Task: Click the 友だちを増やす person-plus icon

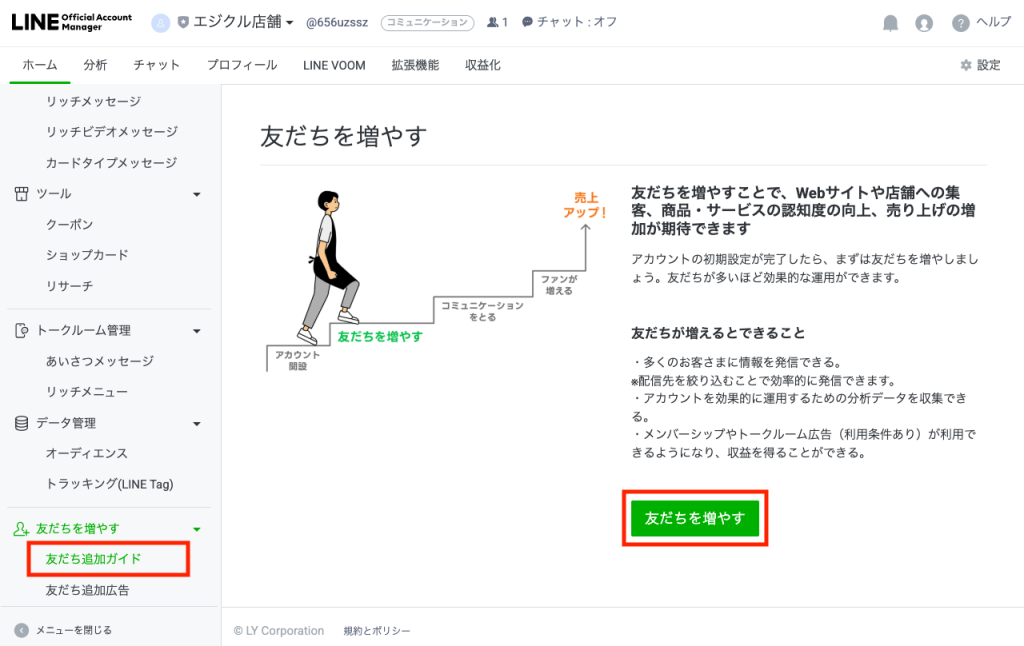Action: tap(22, 528)
